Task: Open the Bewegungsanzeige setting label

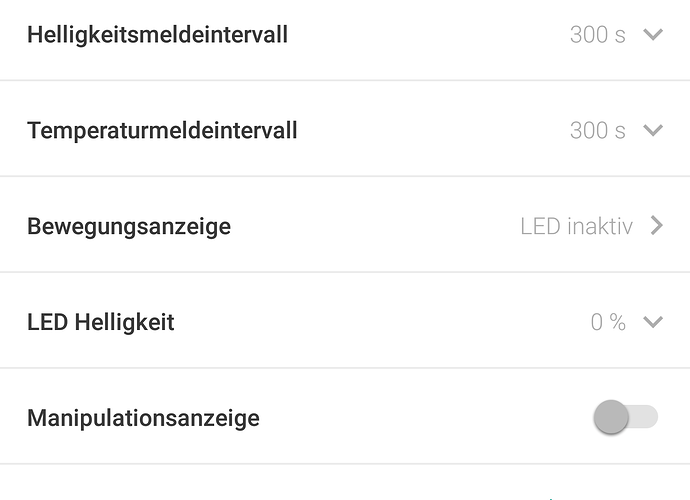Action: tap(129, 227)
